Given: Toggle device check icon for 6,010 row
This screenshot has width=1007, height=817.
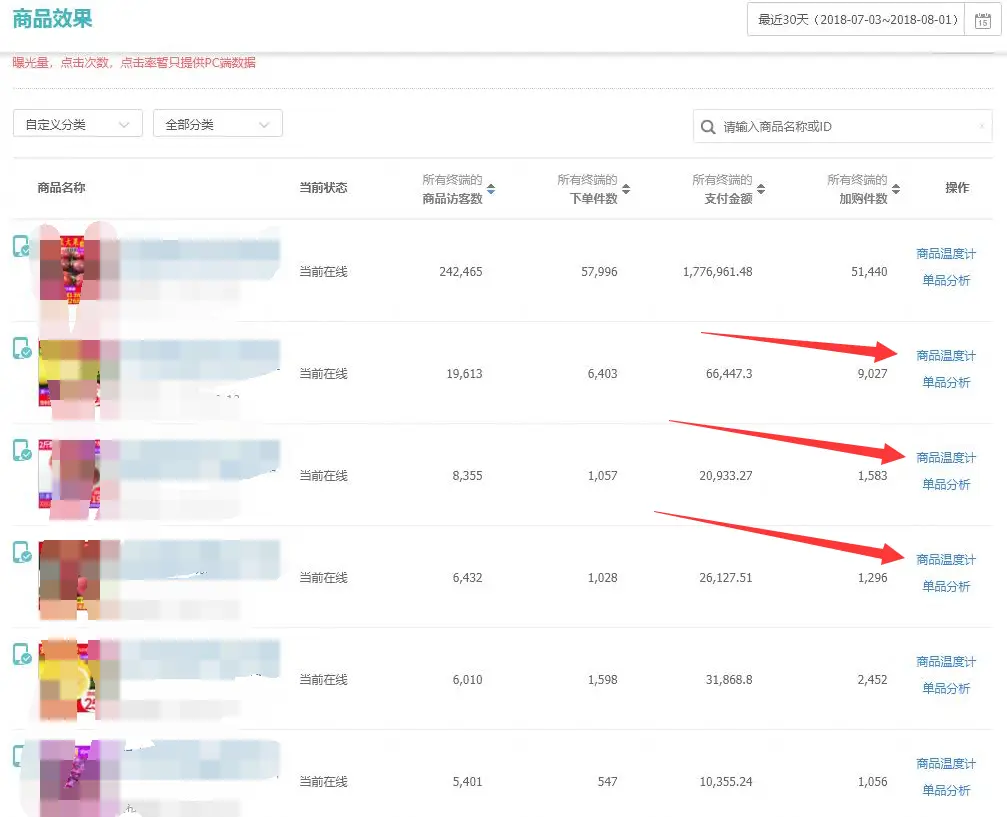Looking at the screenshot, I should coord(22,654).
